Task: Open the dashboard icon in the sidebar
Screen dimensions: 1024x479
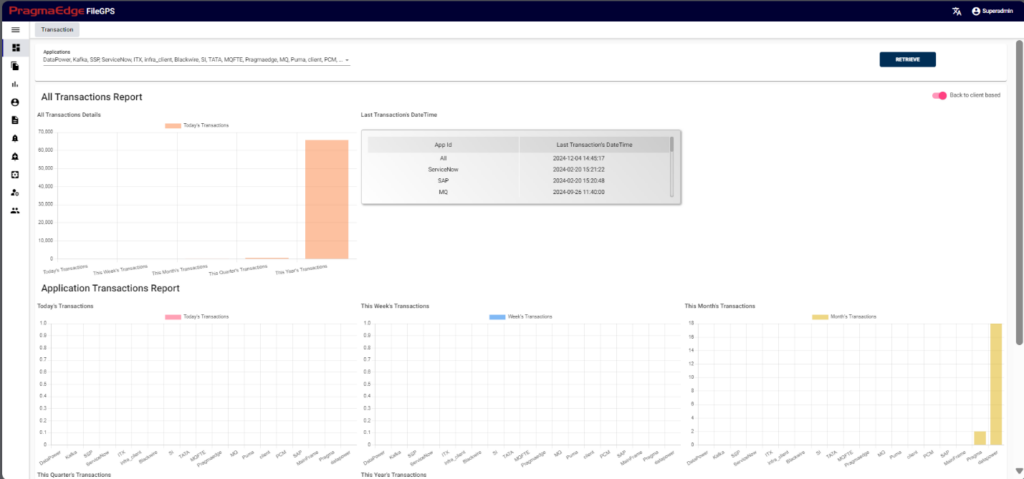Action: [x=15, y=48]
